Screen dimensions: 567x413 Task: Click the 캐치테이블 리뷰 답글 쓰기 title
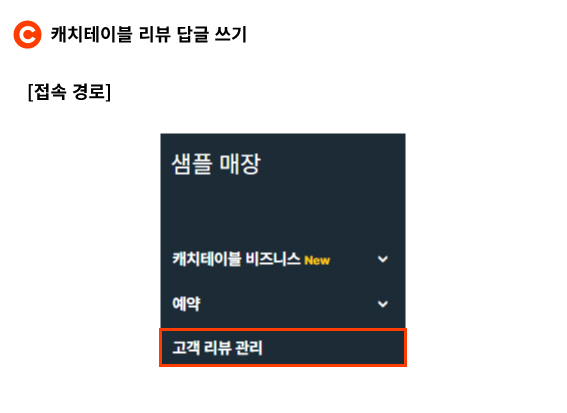tap(149, 34)
